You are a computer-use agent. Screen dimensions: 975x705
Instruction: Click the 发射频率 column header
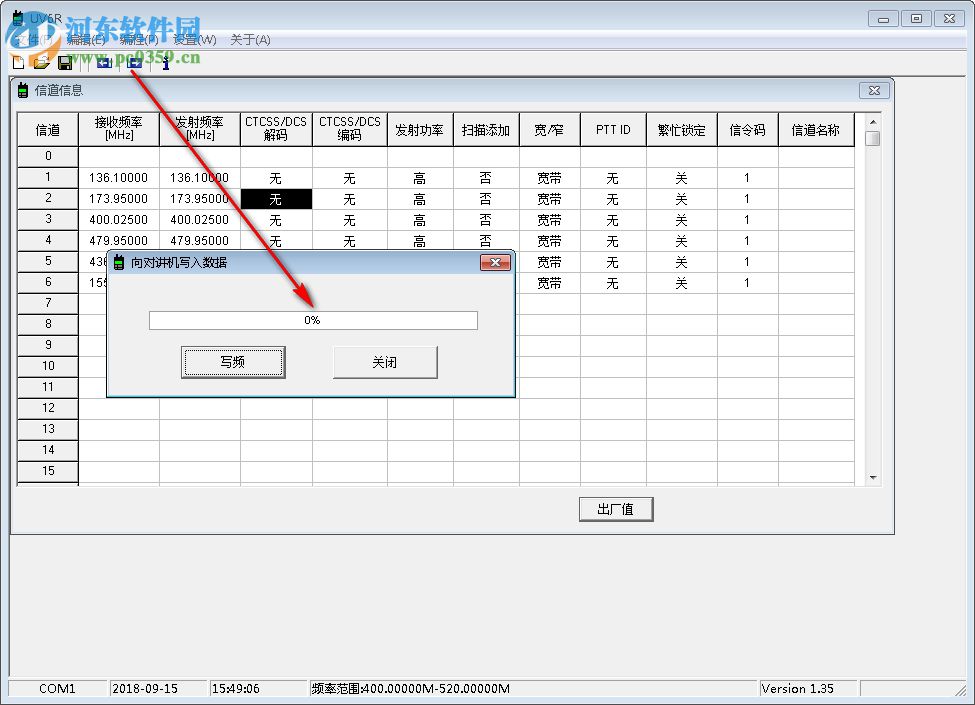pyautogui.click(x=200, y=129)
